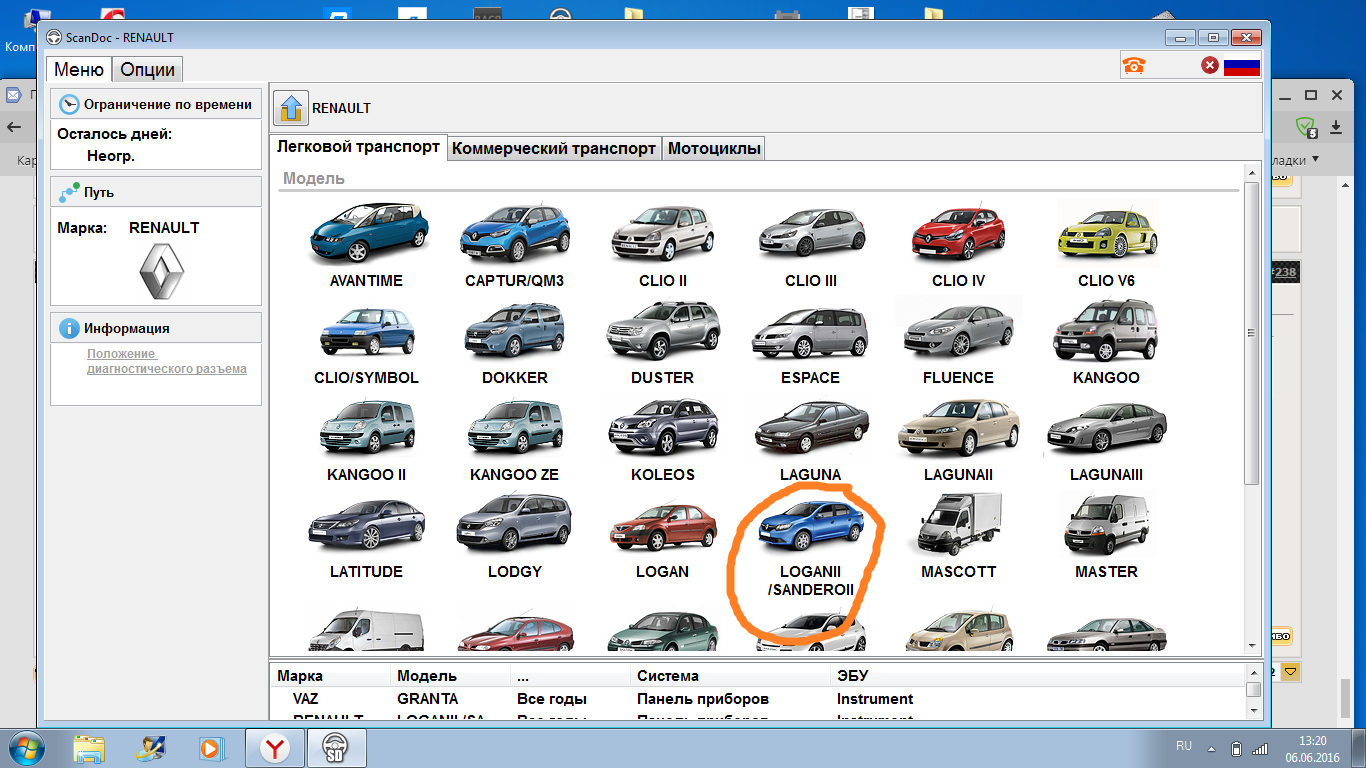Image resolution: width=1366 pixels, height=768 pixels.
Task: Switch to Мотоциклы tab
Action: (714, 148)
